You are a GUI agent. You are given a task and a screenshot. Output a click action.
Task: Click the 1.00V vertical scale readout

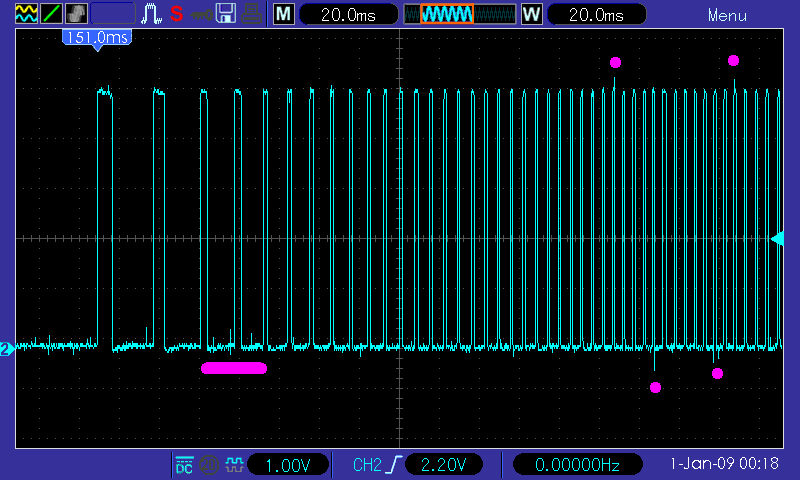point(288,465)
